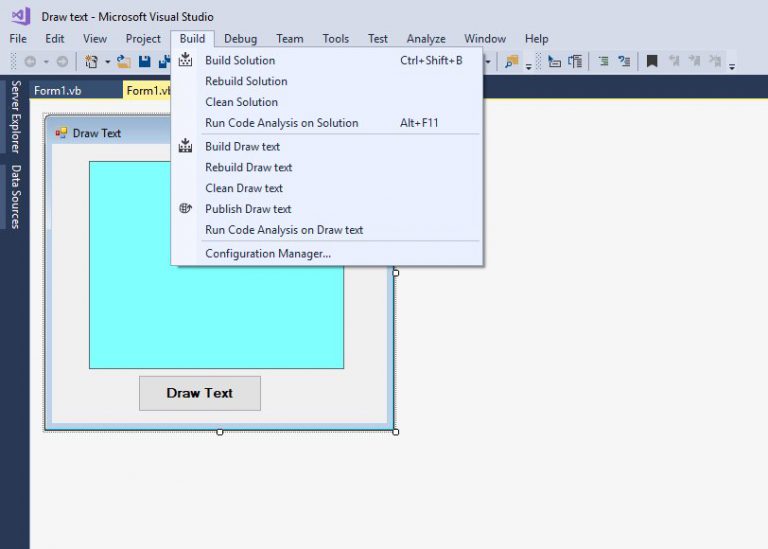Open the toolbar overflow arrow beside Find in Files

click(528, 66)
